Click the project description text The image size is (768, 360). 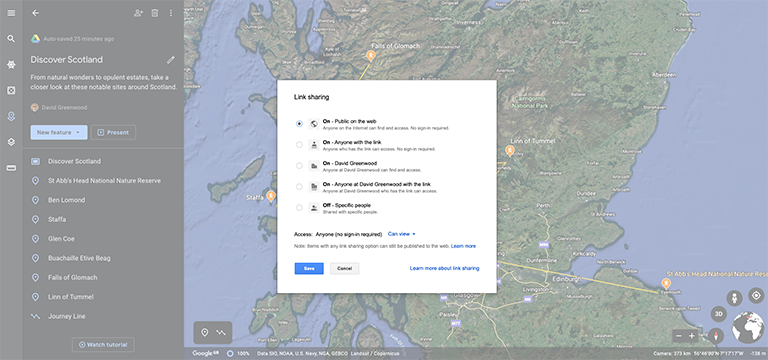(x=103, y=82)
